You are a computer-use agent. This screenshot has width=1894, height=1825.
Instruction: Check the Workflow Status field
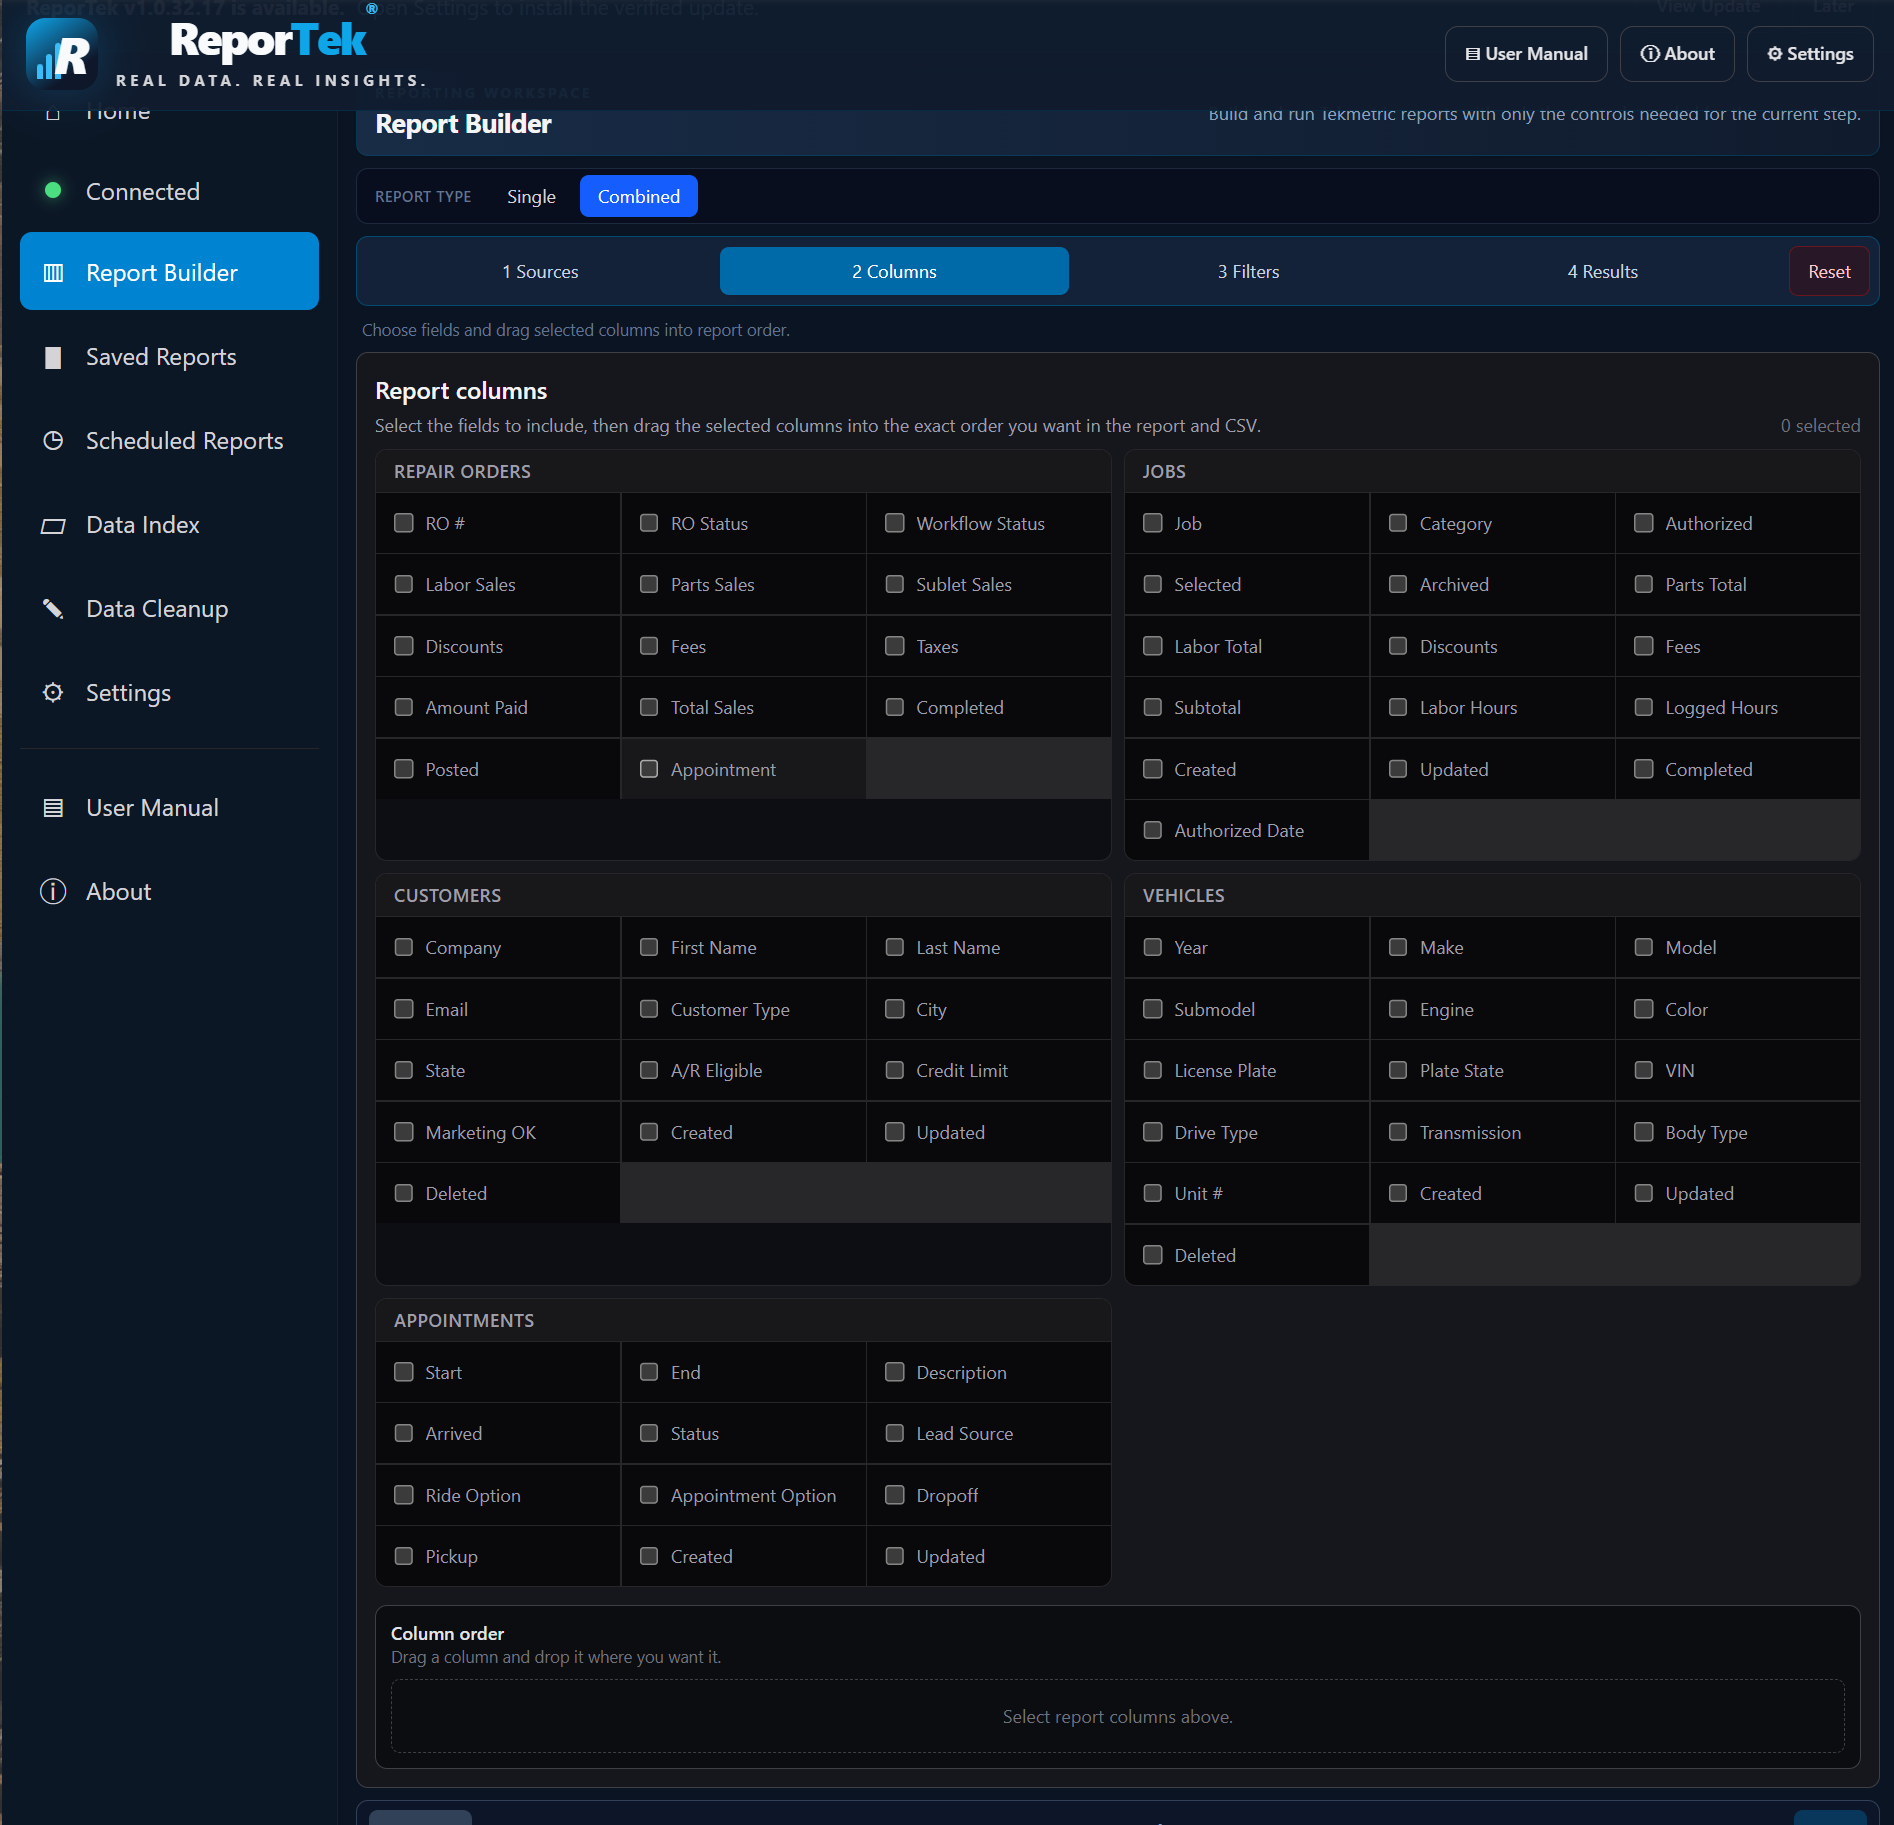coord(895,523)
